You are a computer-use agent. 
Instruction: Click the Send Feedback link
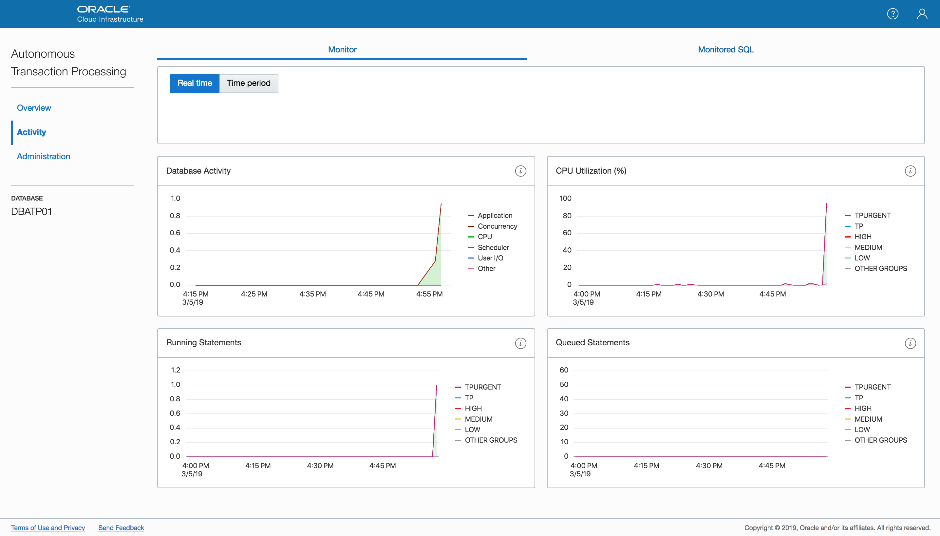pyautogui.click(x=121, y=527)
